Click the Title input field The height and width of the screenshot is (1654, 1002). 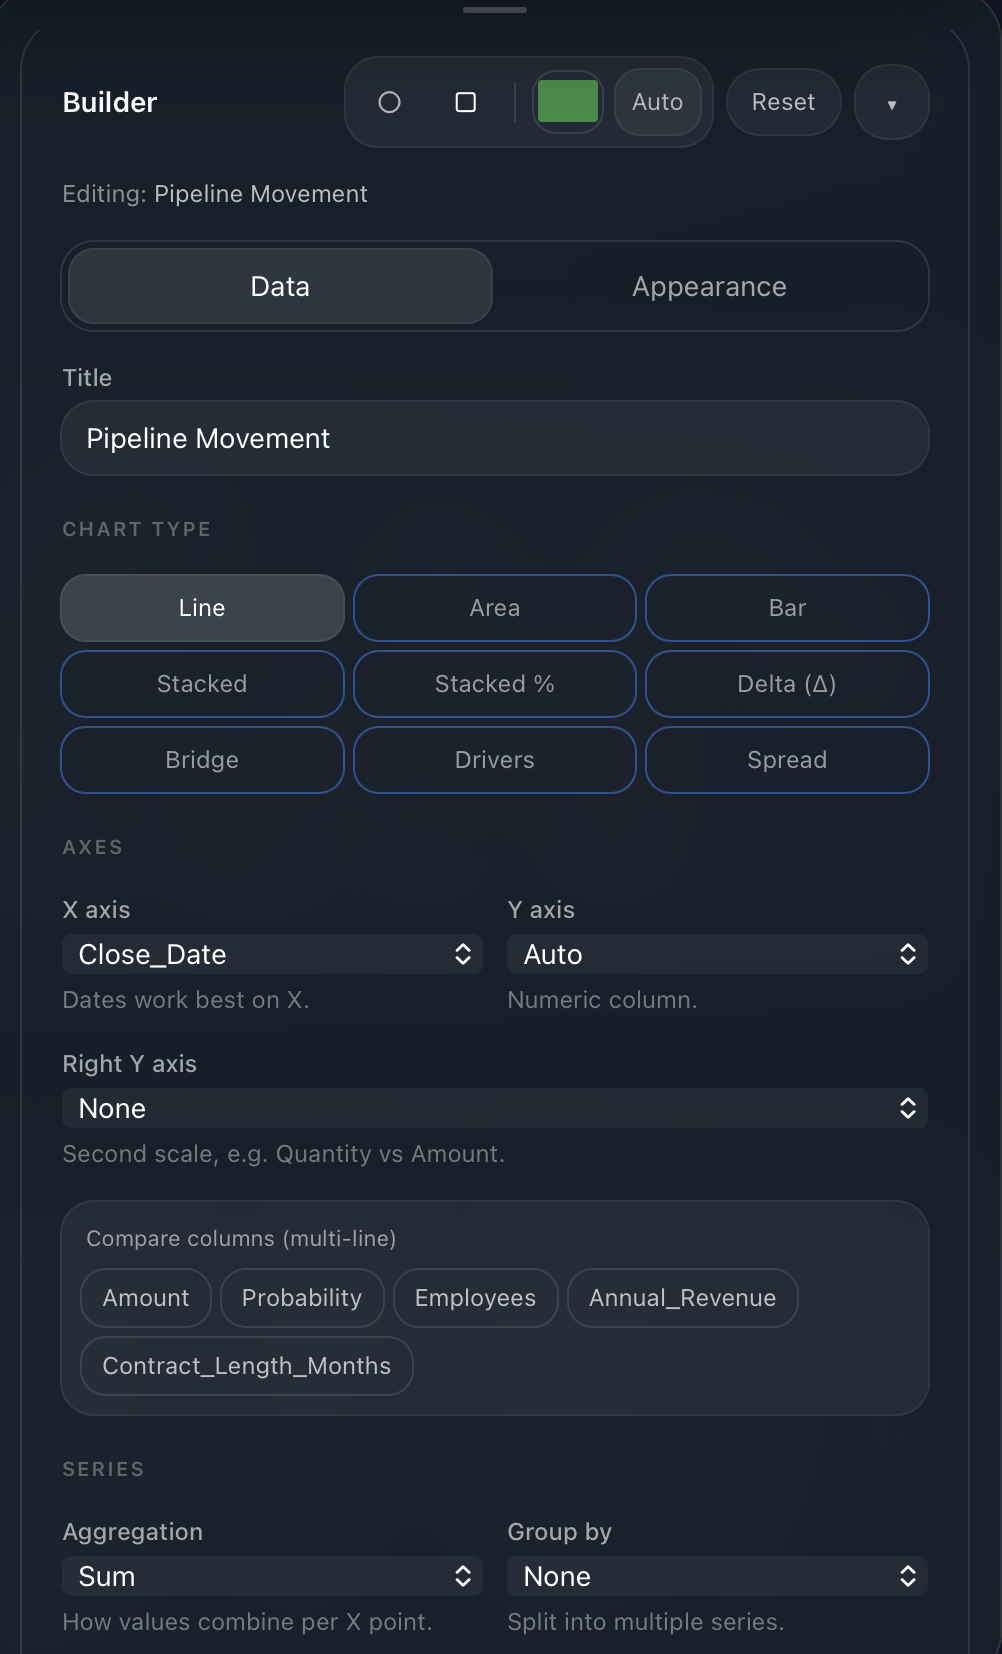[x=495, y=439]
